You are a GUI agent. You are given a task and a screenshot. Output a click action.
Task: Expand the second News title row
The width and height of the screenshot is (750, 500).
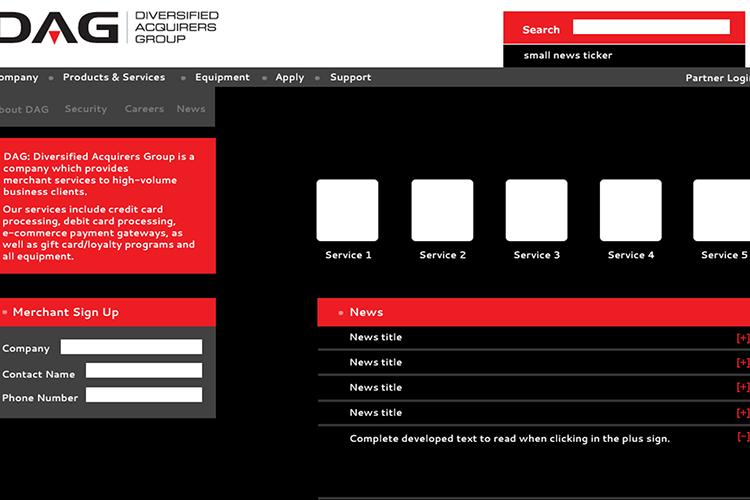(743, 363)
